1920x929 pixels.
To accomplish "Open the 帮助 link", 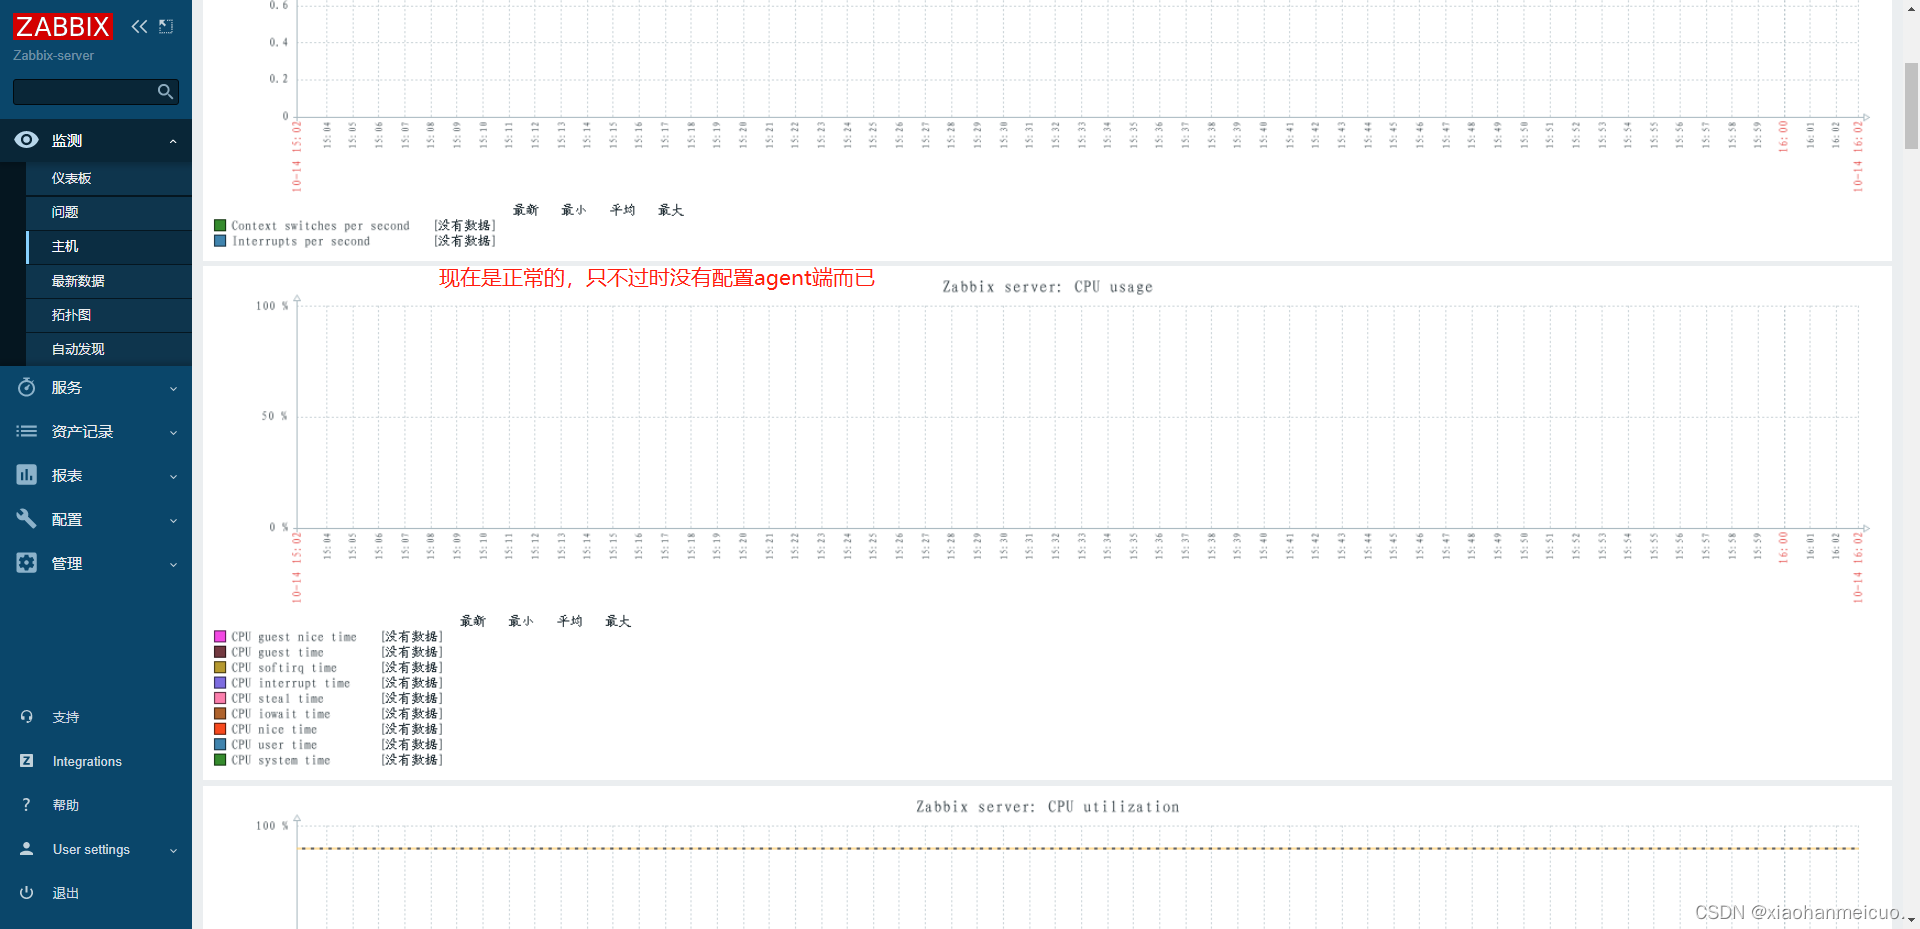I will (x=66, y=805).
